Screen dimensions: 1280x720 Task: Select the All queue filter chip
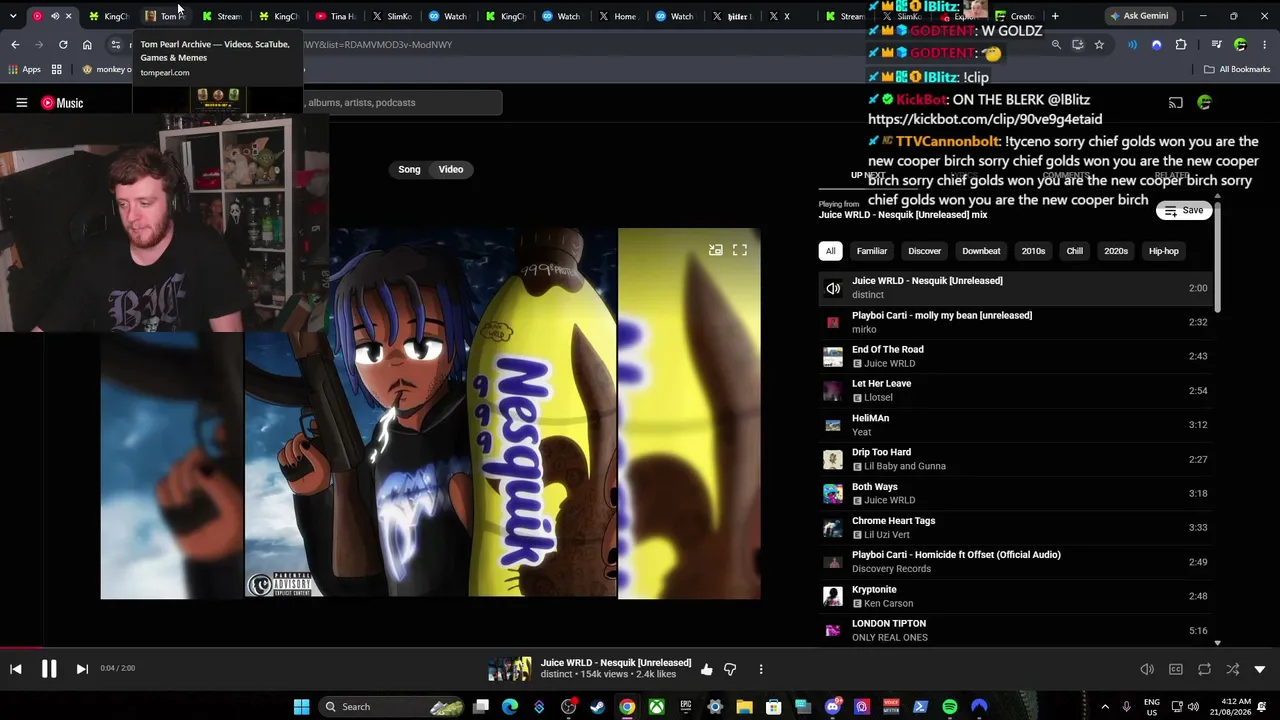pos(830,251)
